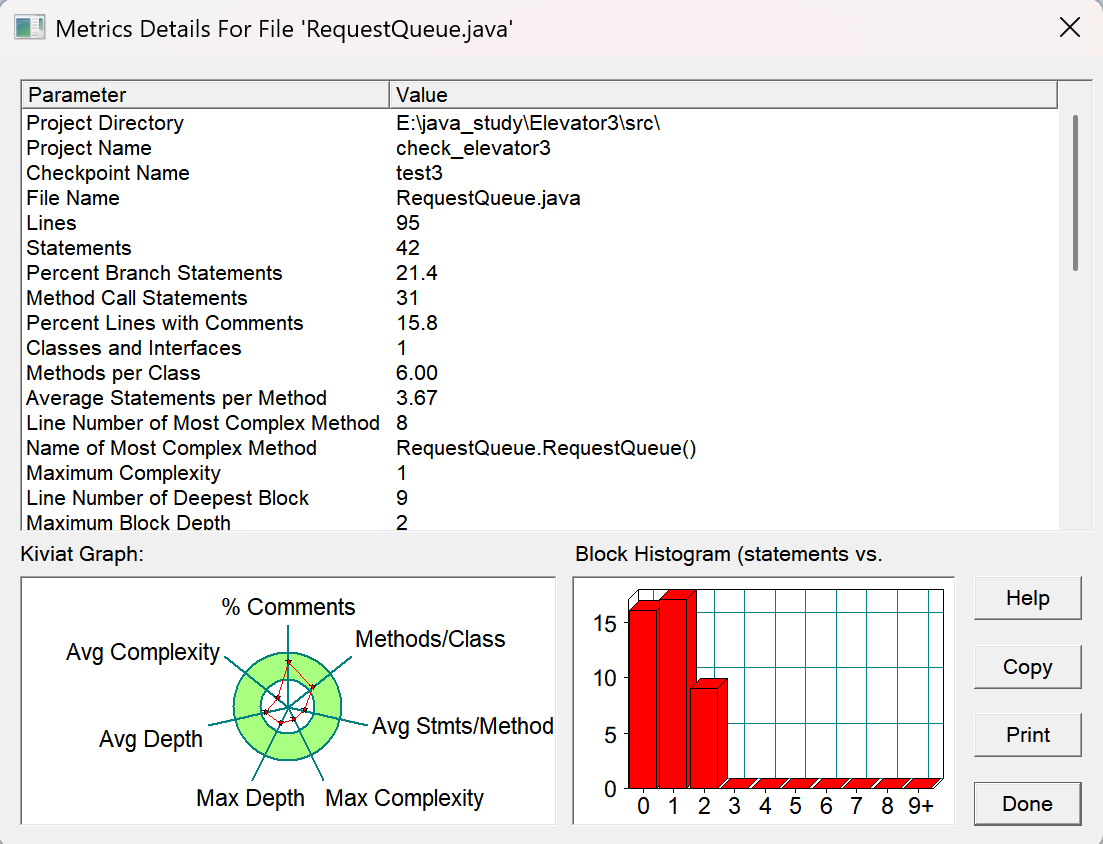Screen dimensions: 1103x844
Task: Select the Maximum Block Depth row
Action: coord(540,522)
